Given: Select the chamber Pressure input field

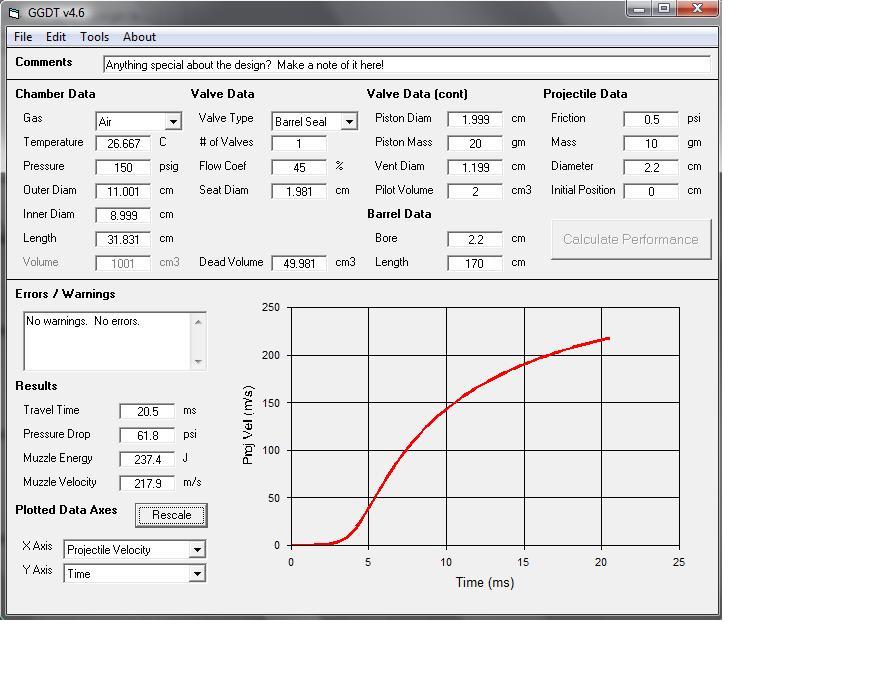Looking at the screenshot, I should coord(123,167).
